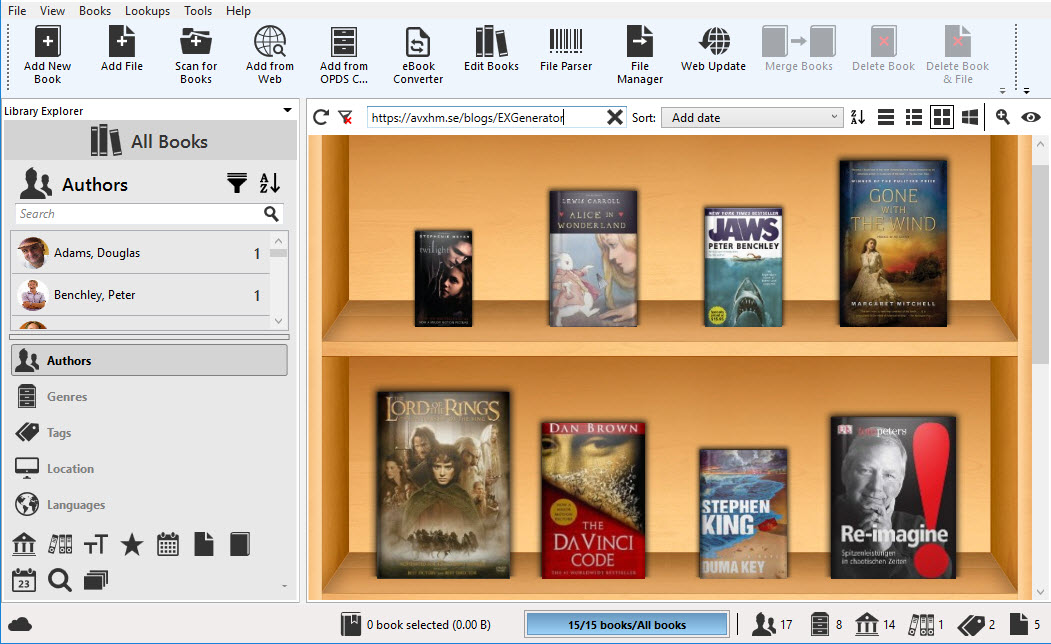Expand the Library Explorer dropdown arrow

point(288,110)
